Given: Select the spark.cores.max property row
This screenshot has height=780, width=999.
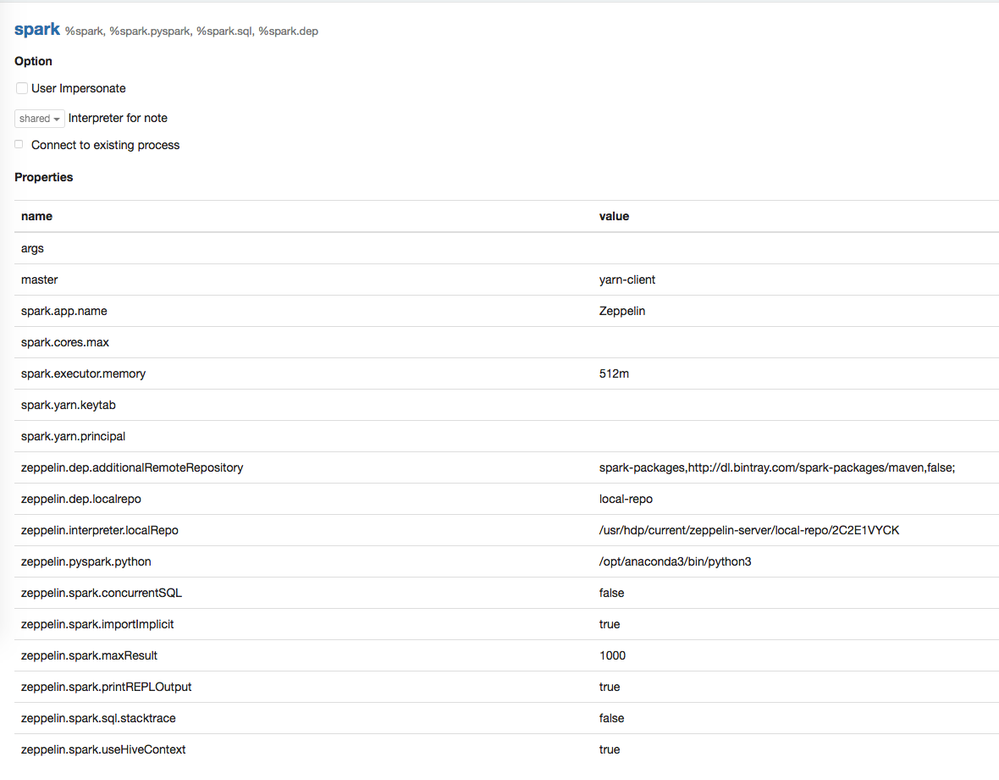Looking at the screenshot, I should (x=64, y=342).
